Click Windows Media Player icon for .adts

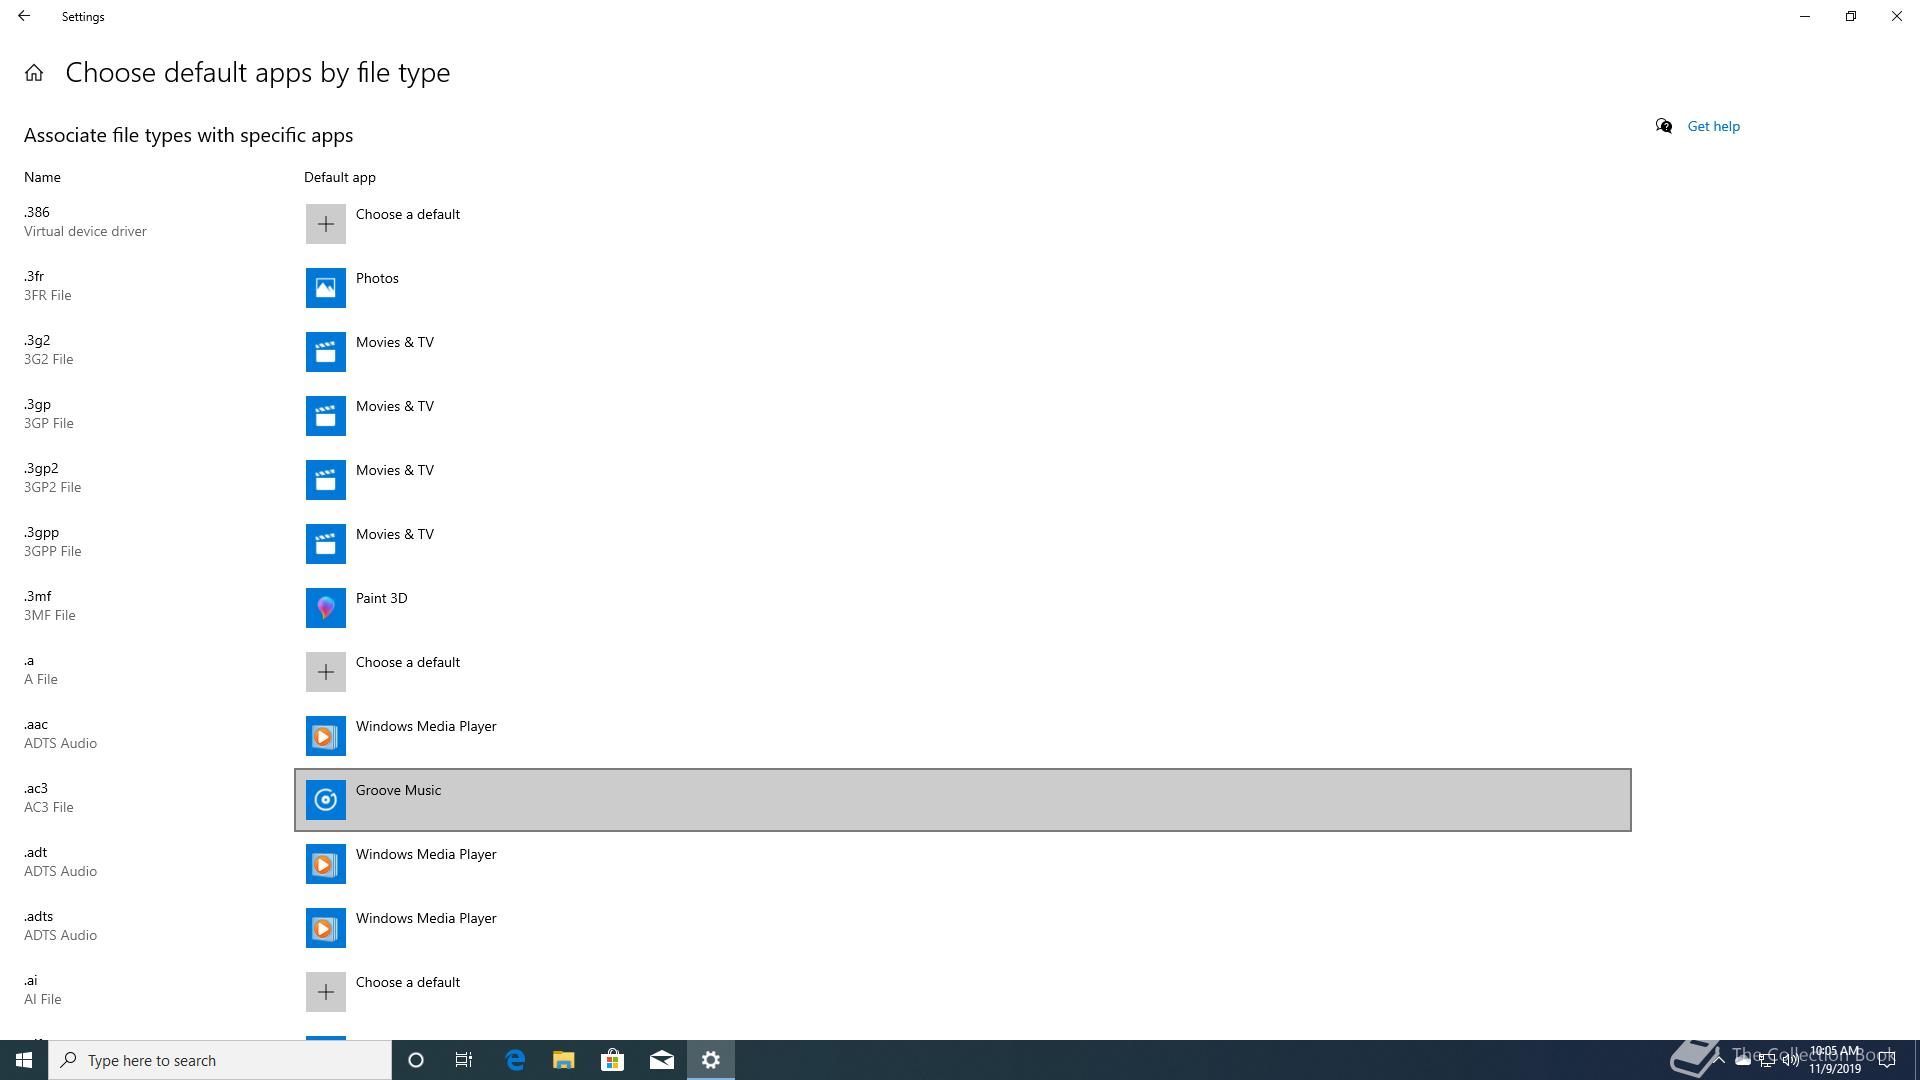(325, 928)
